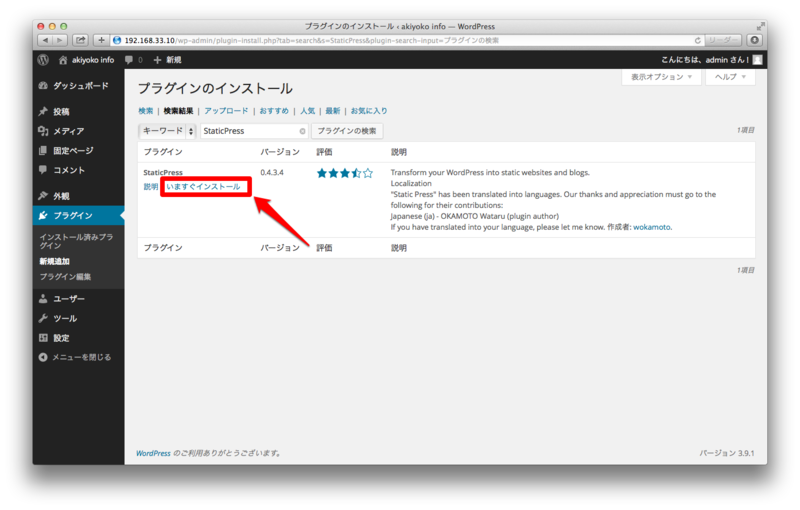Open wokamoto author link
800x510 pixels.
click(x=652, y=227)
